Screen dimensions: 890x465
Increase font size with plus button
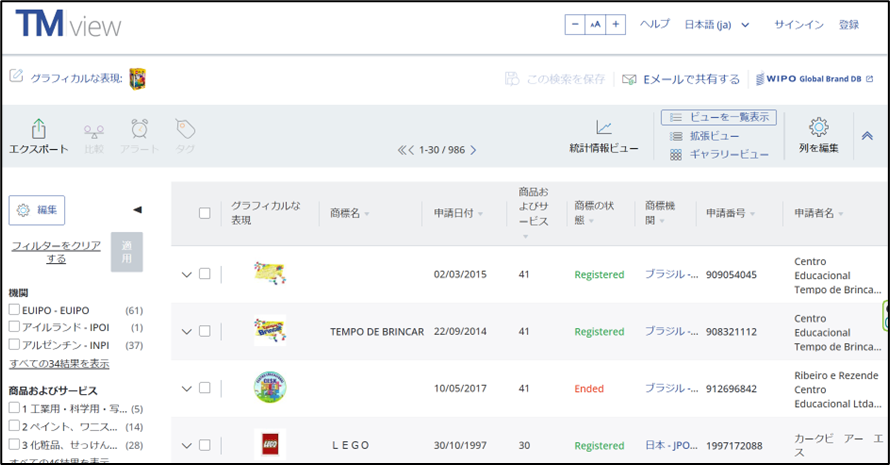(615, 24)
